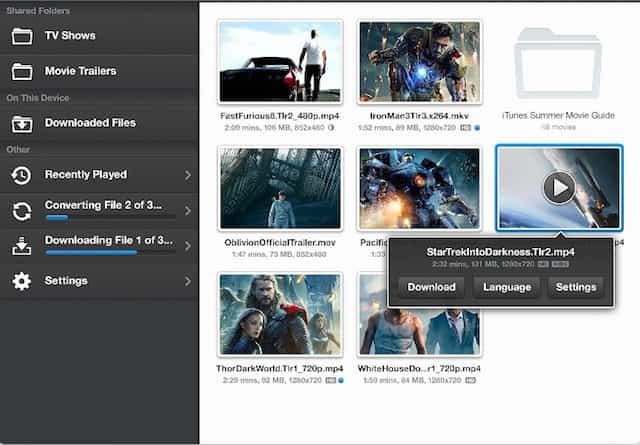Viewport: 640px width, 445px height.
Task: Click the FastFurious6.Tlr2_480p.mp4 file name
Action: pos(280,116)
